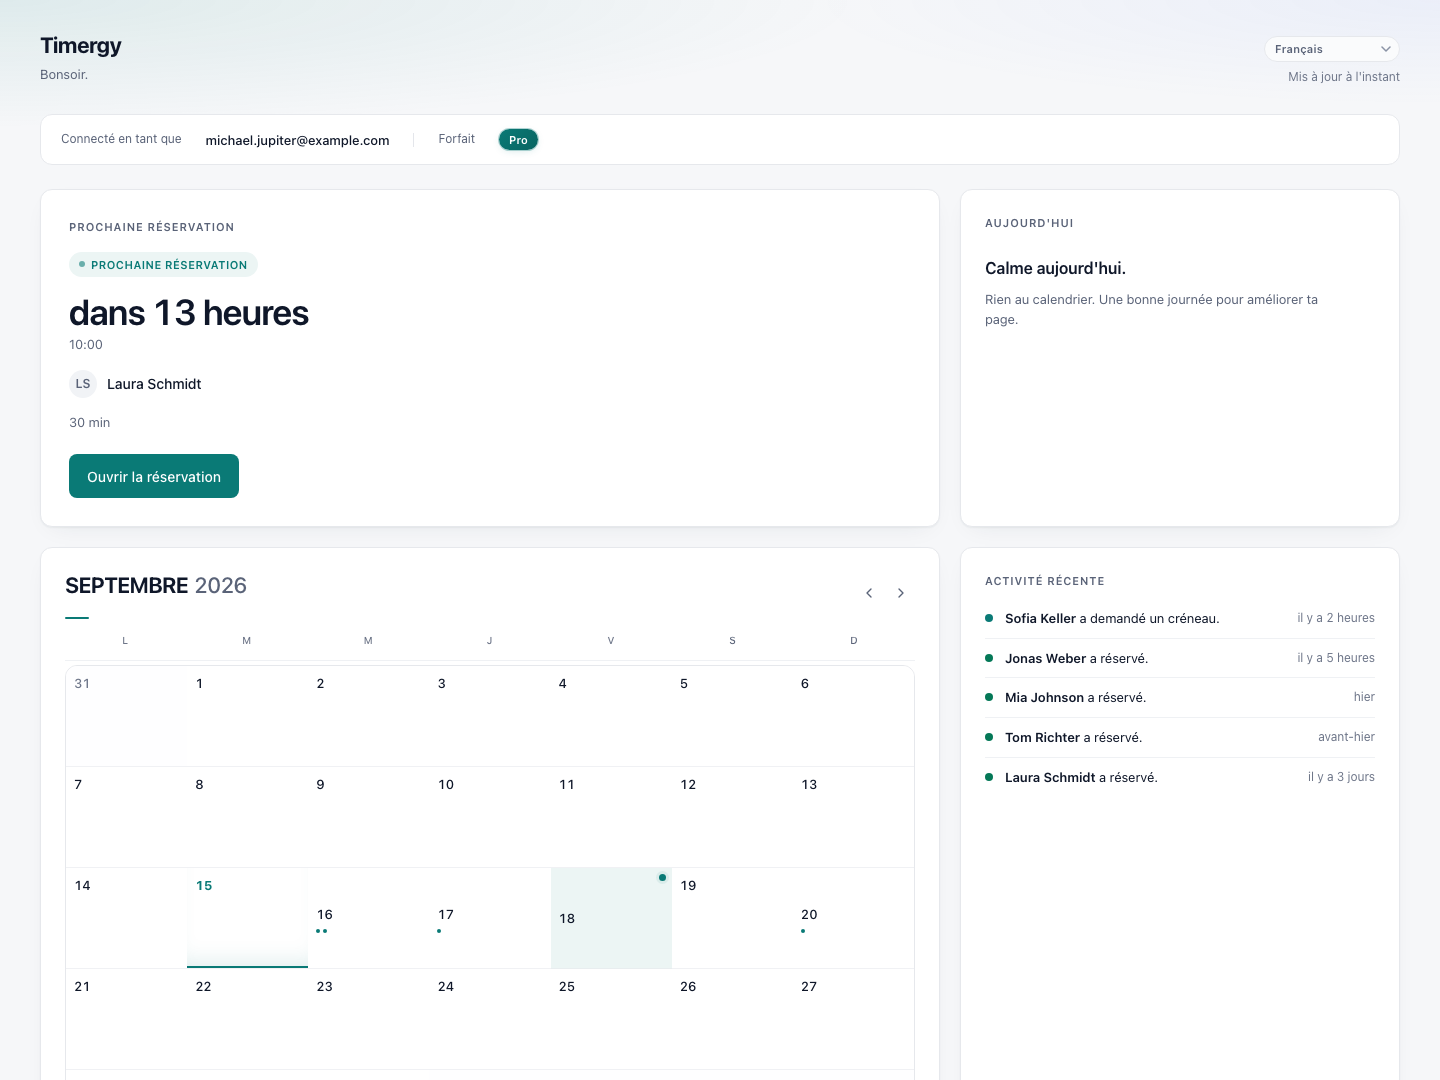The width and height of the screenshot is (1440, 1080).
Task: Select September 16 in the calendar
Action: point(368,918)
